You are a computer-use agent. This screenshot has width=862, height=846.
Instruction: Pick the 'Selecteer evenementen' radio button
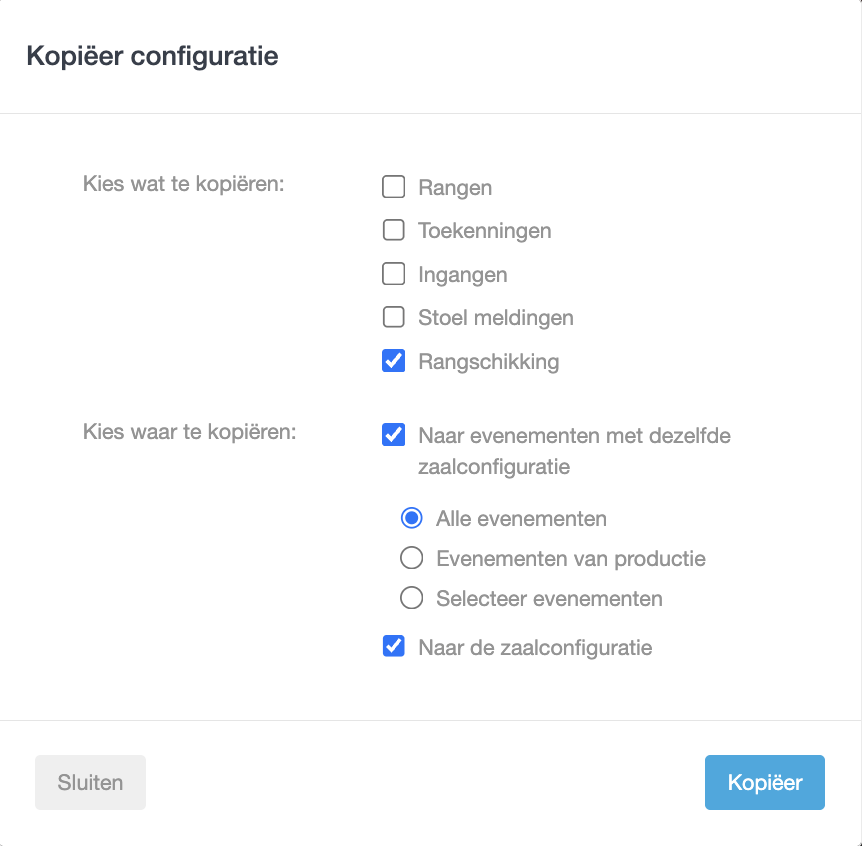coord(411,598)
